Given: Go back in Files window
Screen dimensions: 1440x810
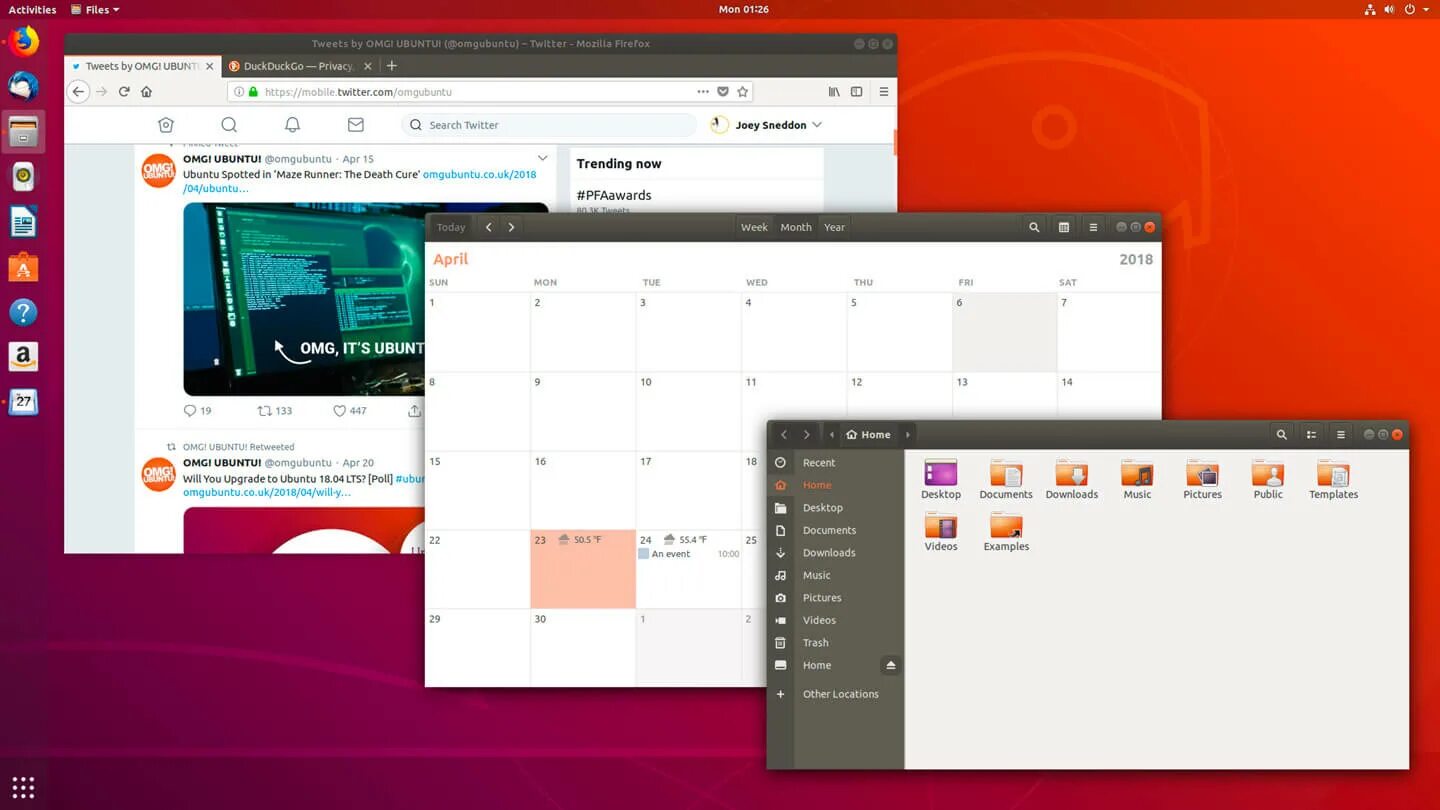Looking at the screenshot, I should pyautogui.click(x=784, y=434).
